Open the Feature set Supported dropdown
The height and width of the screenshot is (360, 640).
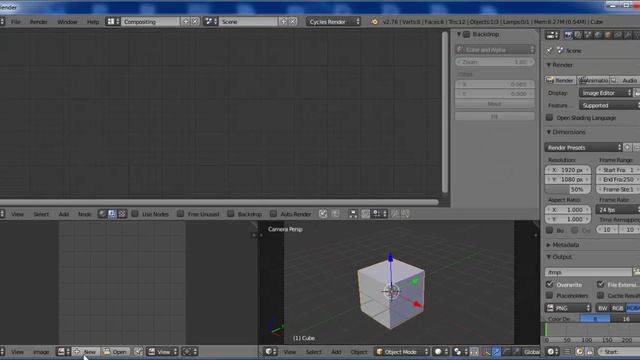(x=609, y=105)
